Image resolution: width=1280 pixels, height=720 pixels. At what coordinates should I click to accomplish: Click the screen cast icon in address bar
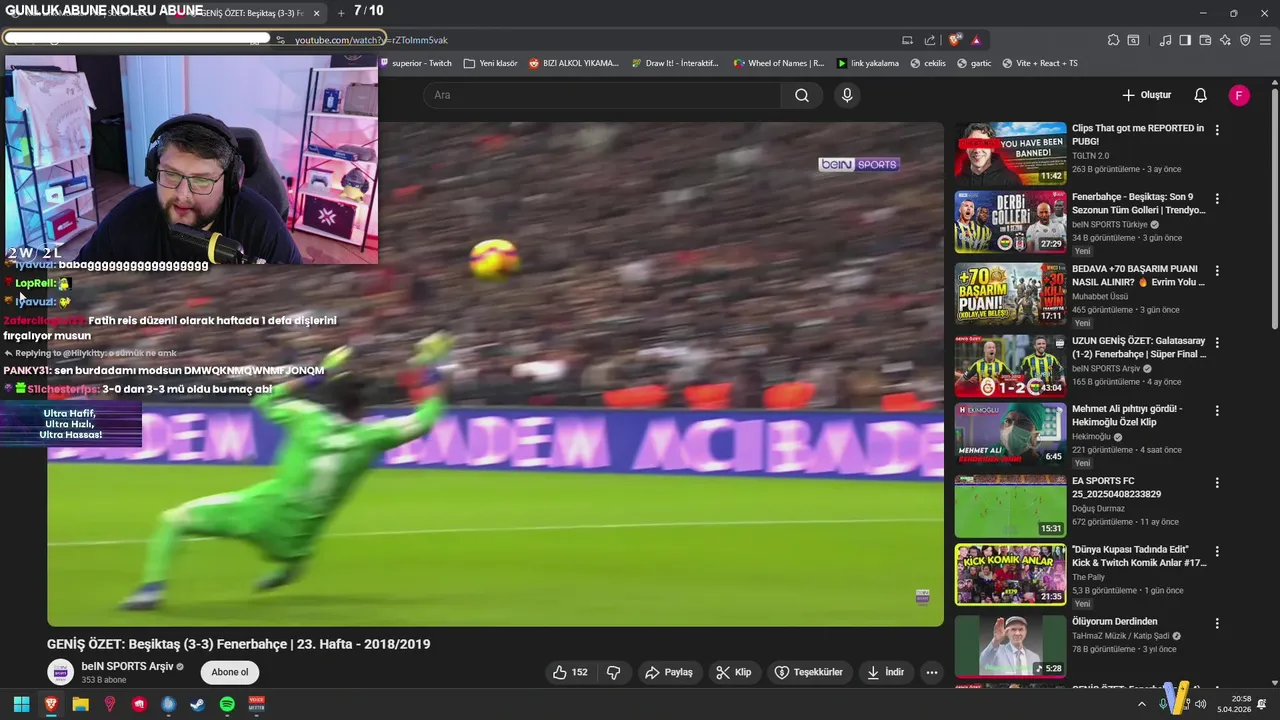907,40
